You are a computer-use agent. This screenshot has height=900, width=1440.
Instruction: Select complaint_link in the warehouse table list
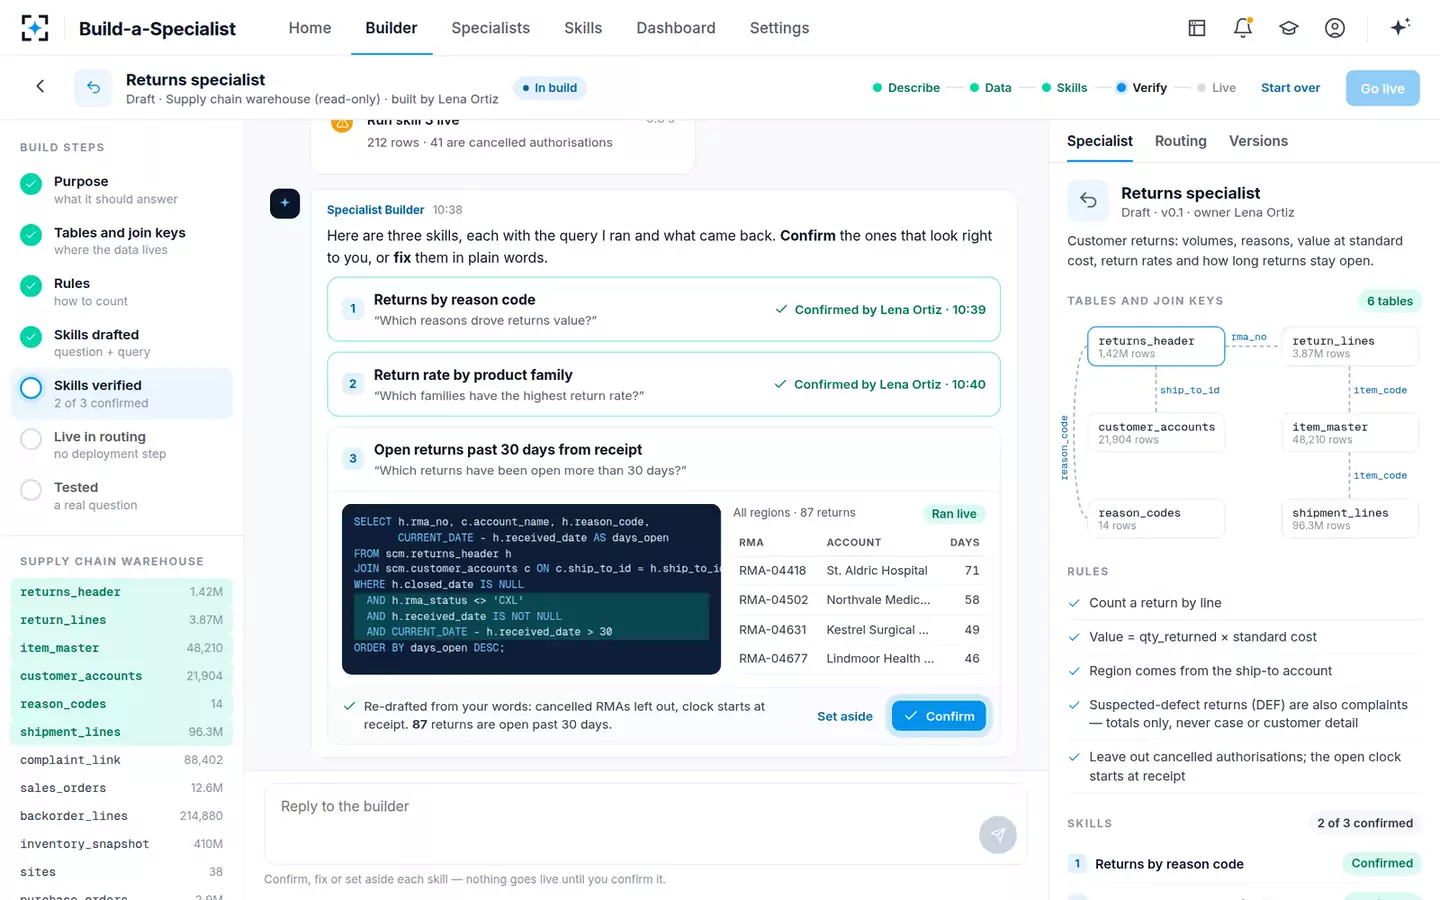pyautogui.click(x=122, y=760)
